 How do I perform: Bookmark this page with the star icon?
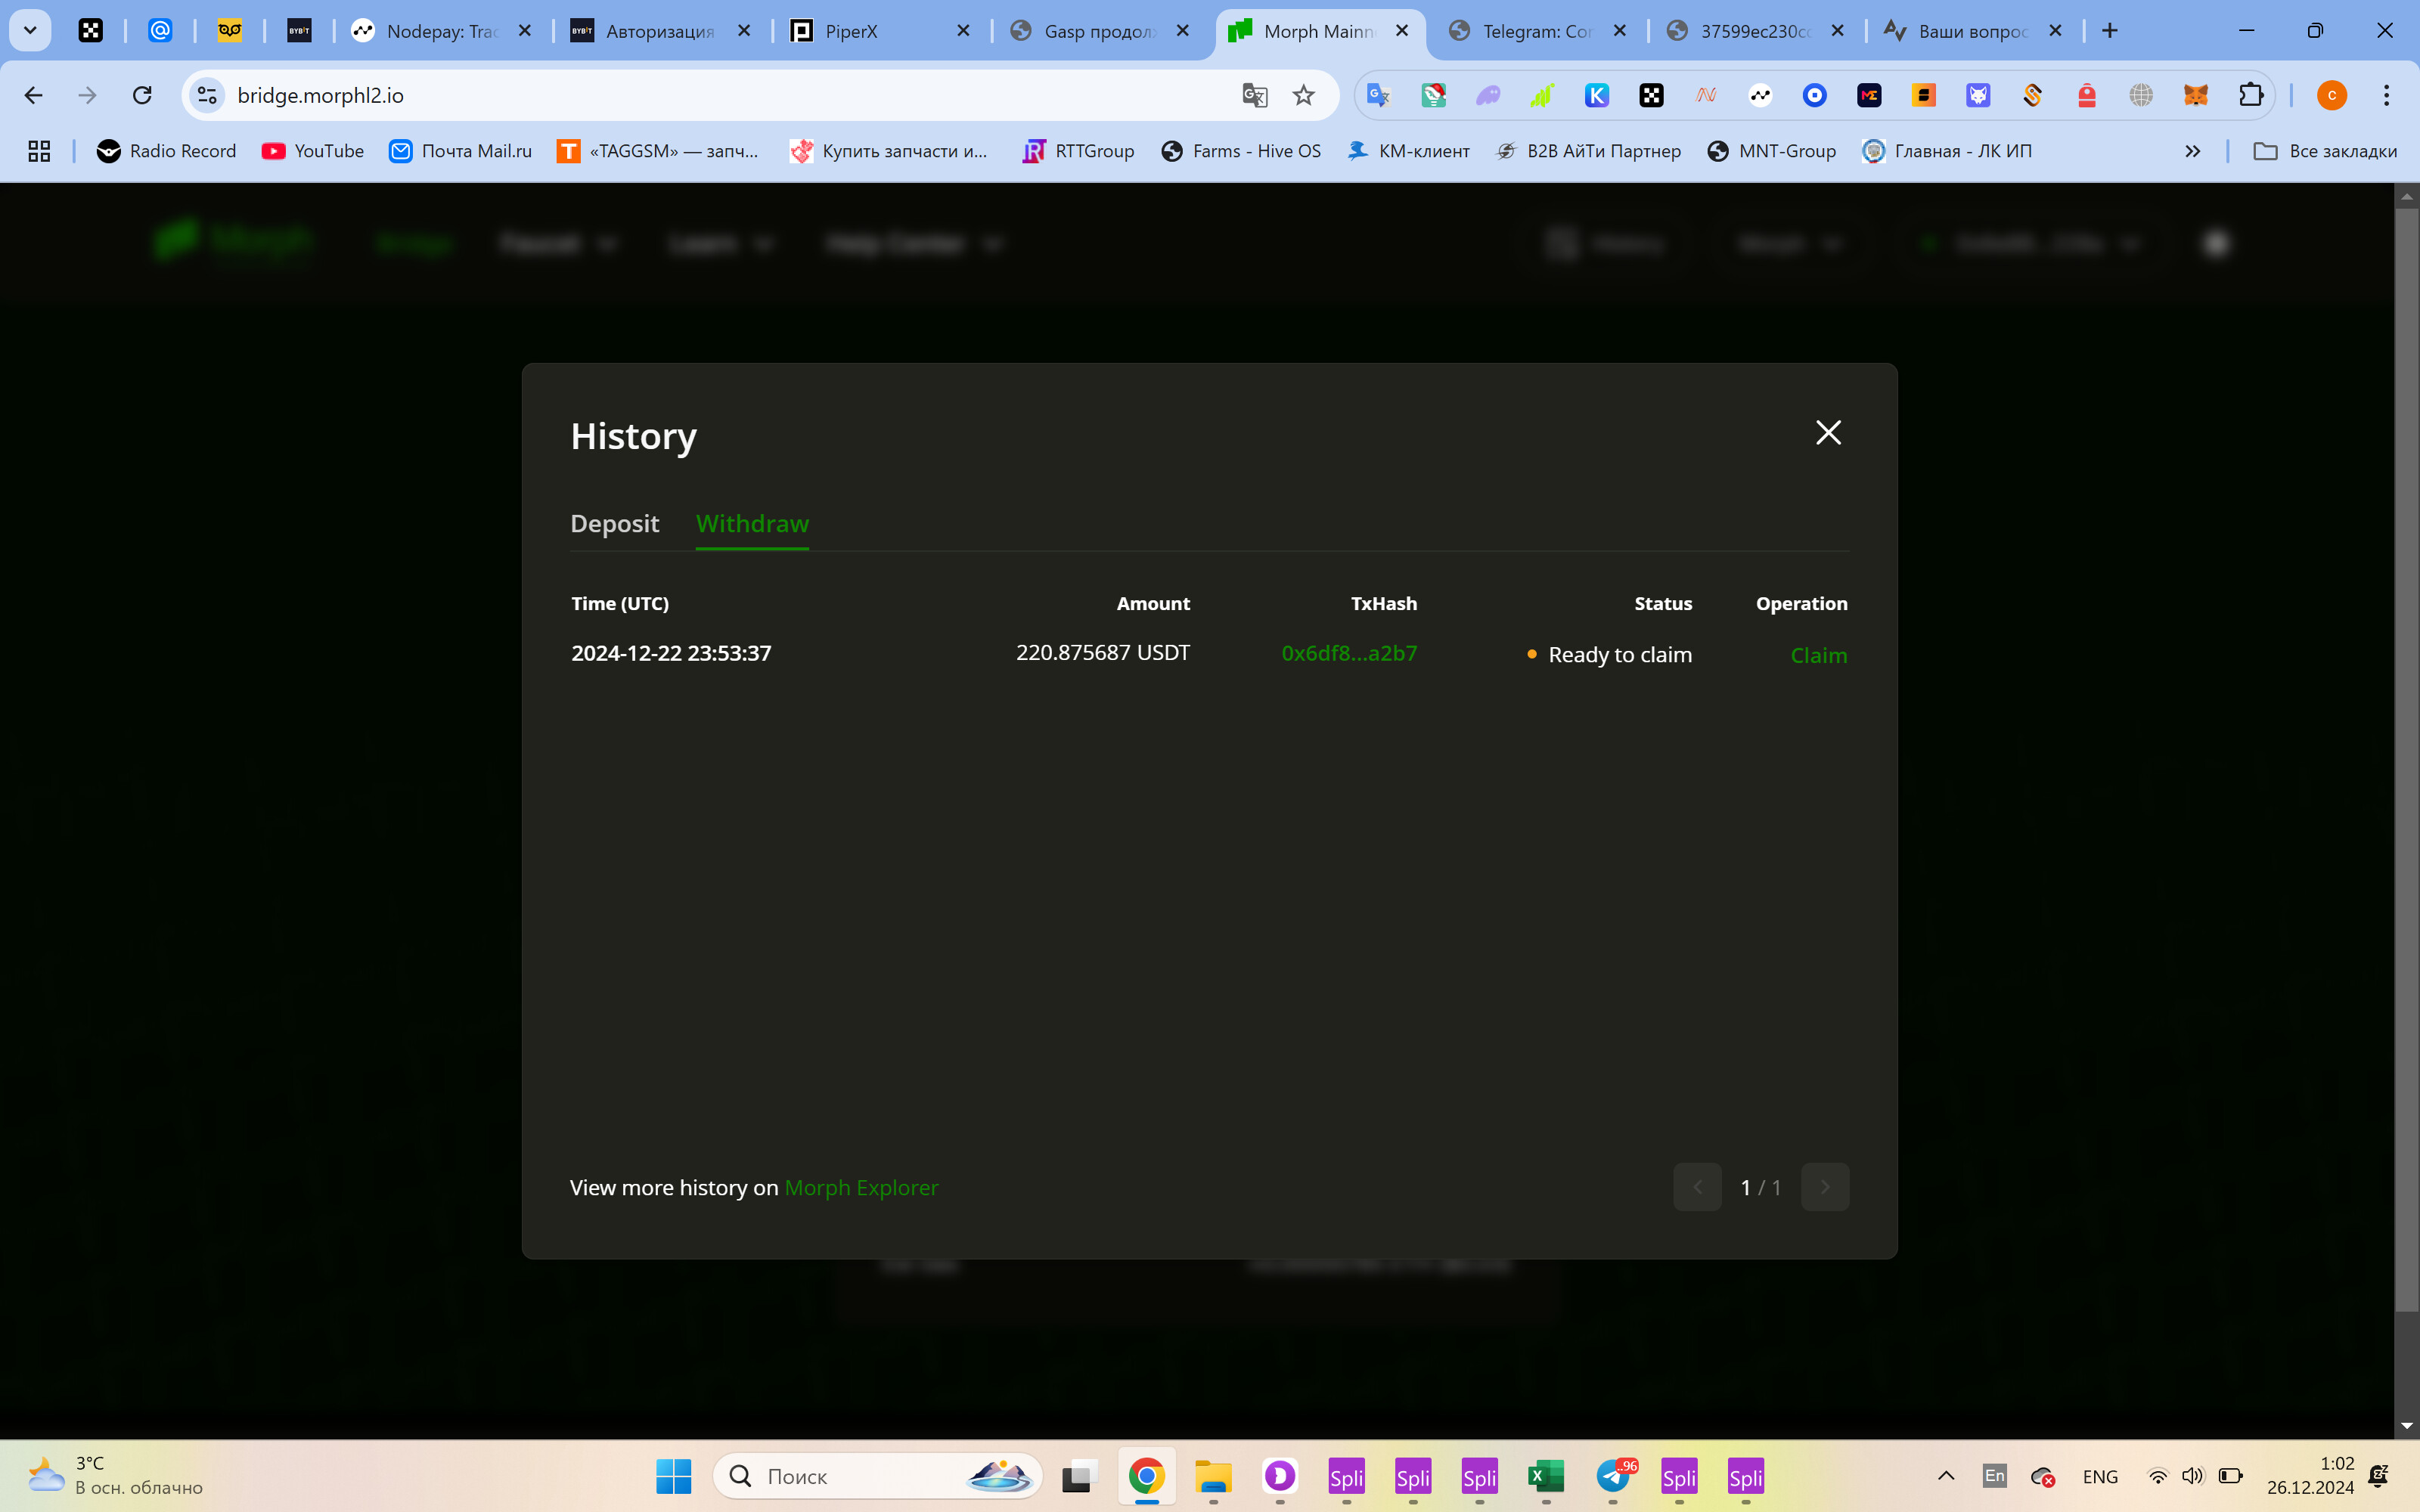click(x=1303, y=95)
